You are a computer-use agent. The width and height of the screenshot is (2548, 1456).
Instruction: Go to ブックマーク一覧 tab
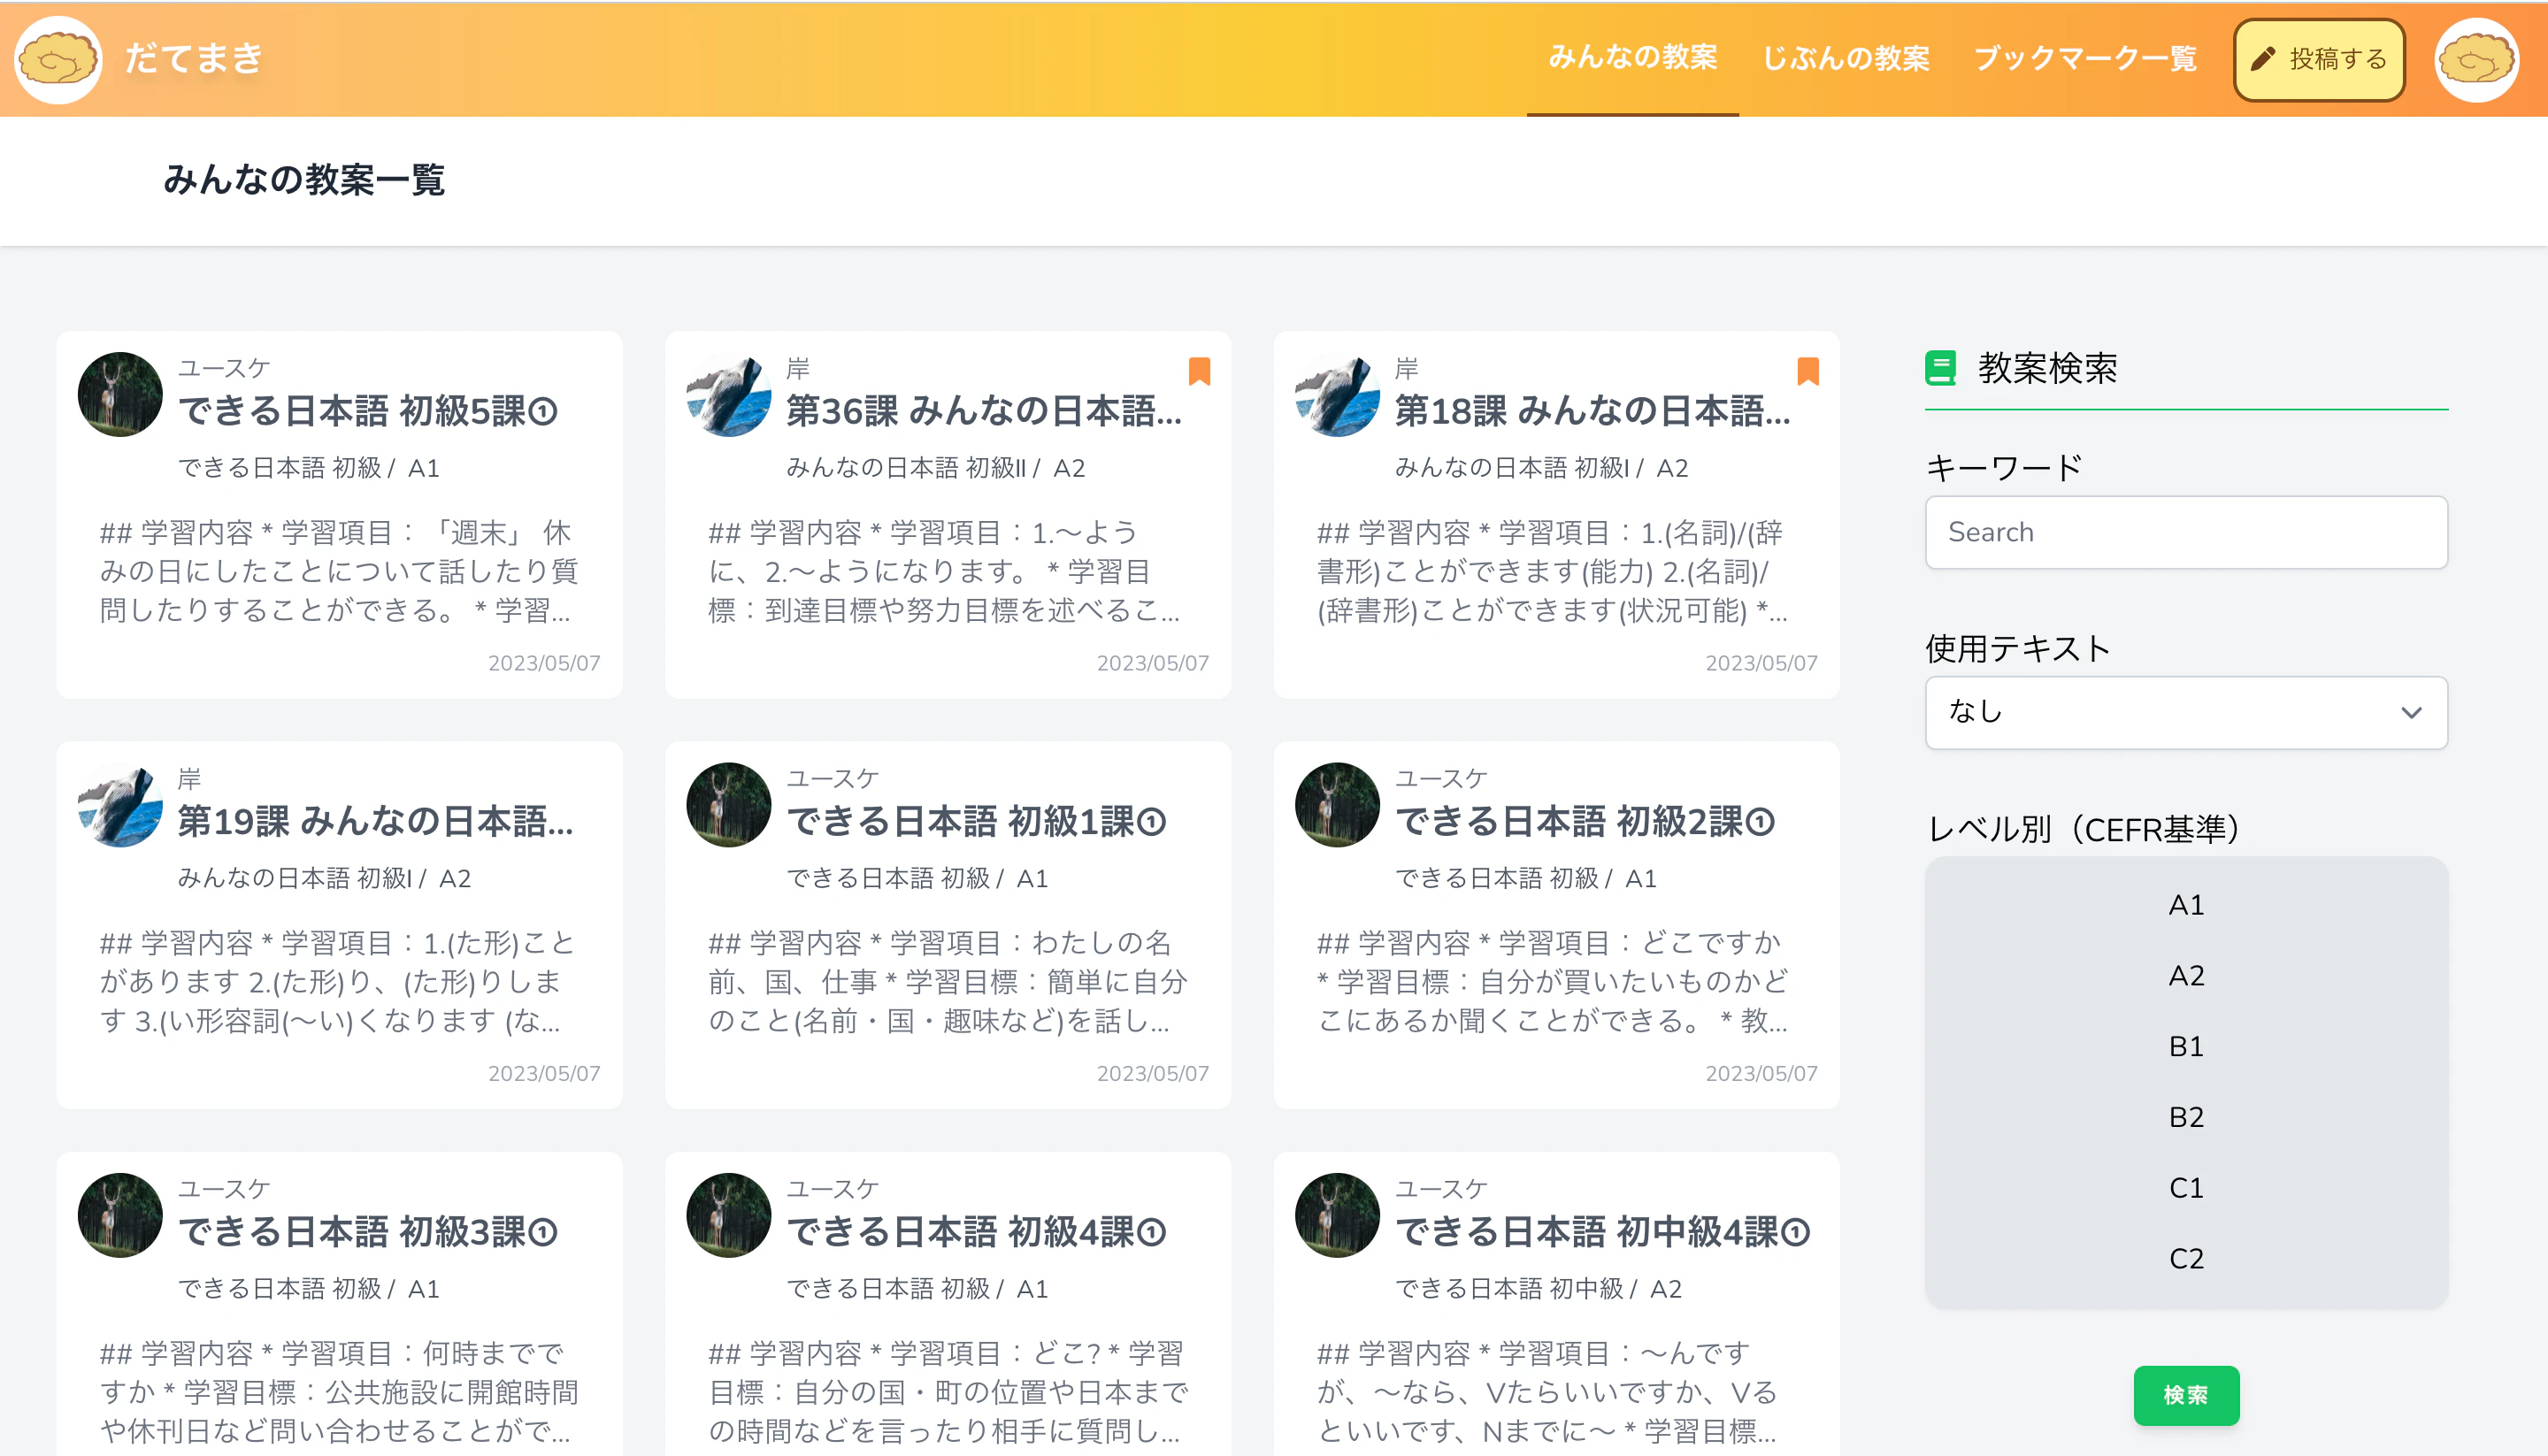pyautogui.click(x=2085, y=58)
